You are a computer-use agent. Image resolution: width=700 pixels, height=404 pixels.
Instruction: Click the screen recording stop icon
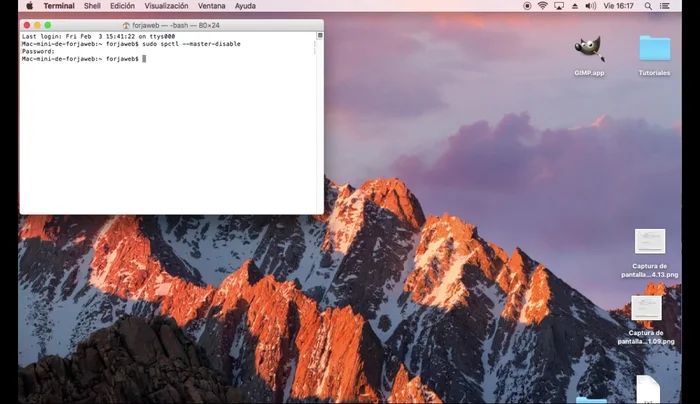coord(527,6)
